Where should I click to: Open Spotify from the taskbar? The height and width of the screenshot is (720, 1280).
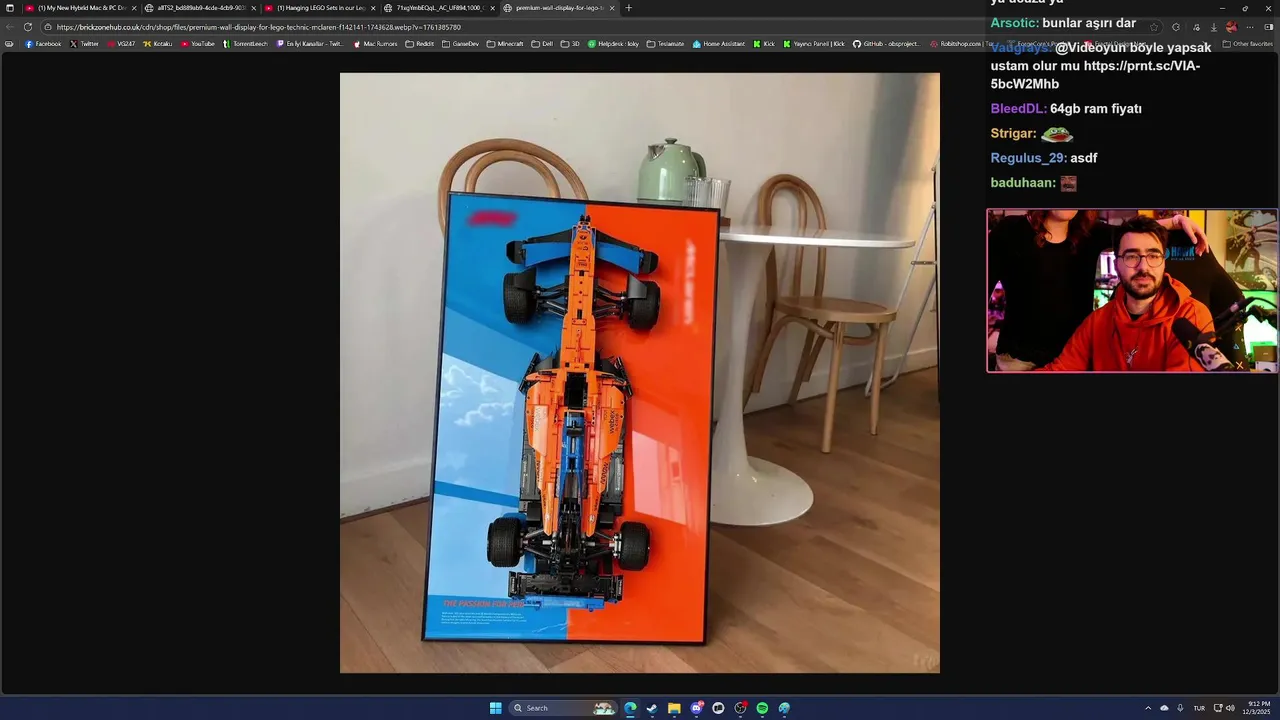[762, 708]
